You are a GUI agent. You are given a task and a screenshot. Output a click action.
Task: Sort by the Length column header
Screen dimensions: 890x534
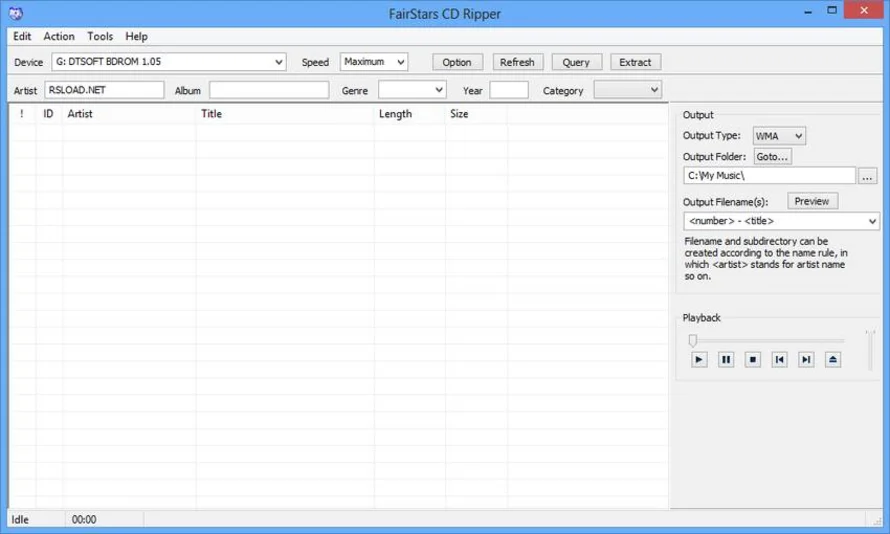[410, 113]
